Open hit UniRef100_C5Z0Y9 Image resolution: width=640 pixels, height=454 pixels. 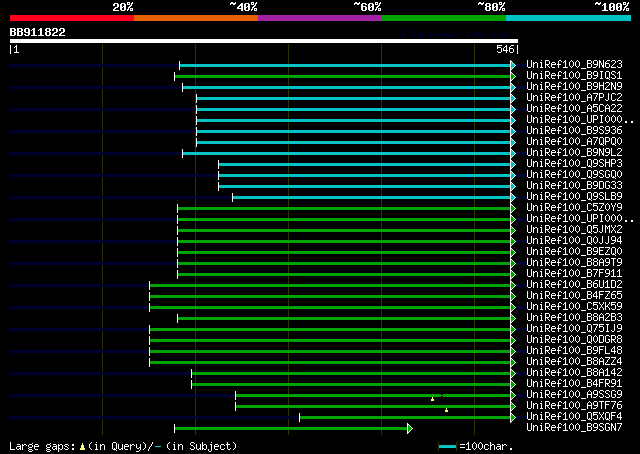574,208
